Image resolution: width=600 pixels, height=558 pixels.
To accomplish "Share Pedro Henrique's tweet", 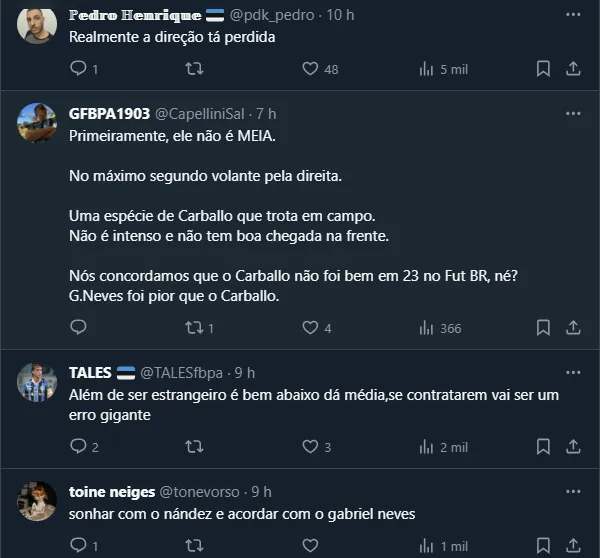I will [x=573, y=69].
